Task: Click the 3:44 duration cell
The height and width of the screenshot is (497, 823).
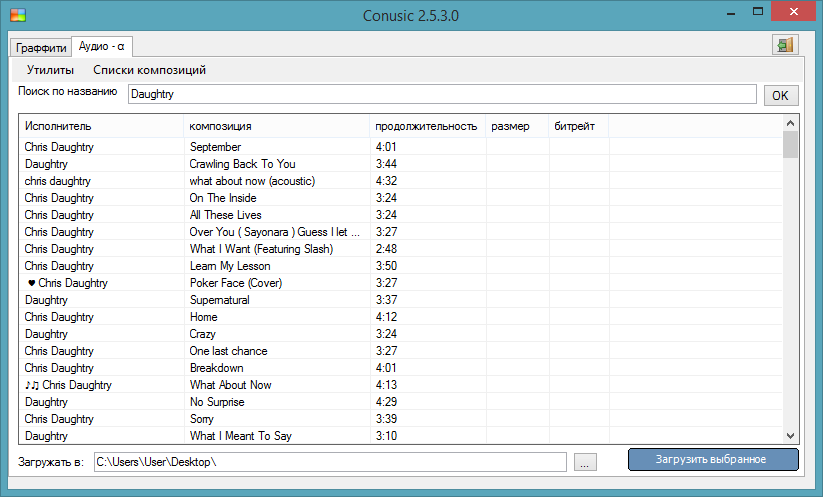Action: point(386,164)
